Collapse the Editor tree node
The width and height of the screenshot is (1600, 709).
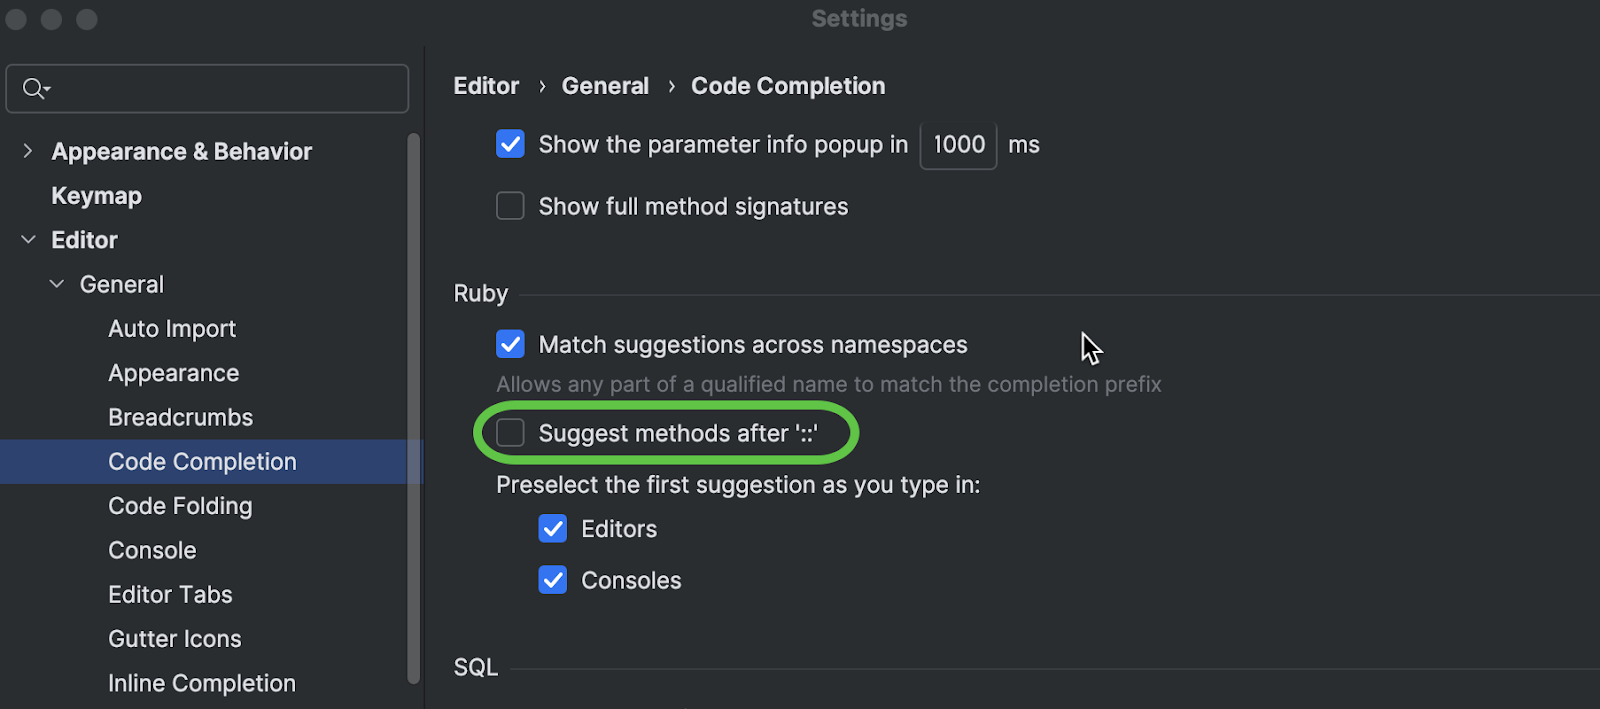28,240
